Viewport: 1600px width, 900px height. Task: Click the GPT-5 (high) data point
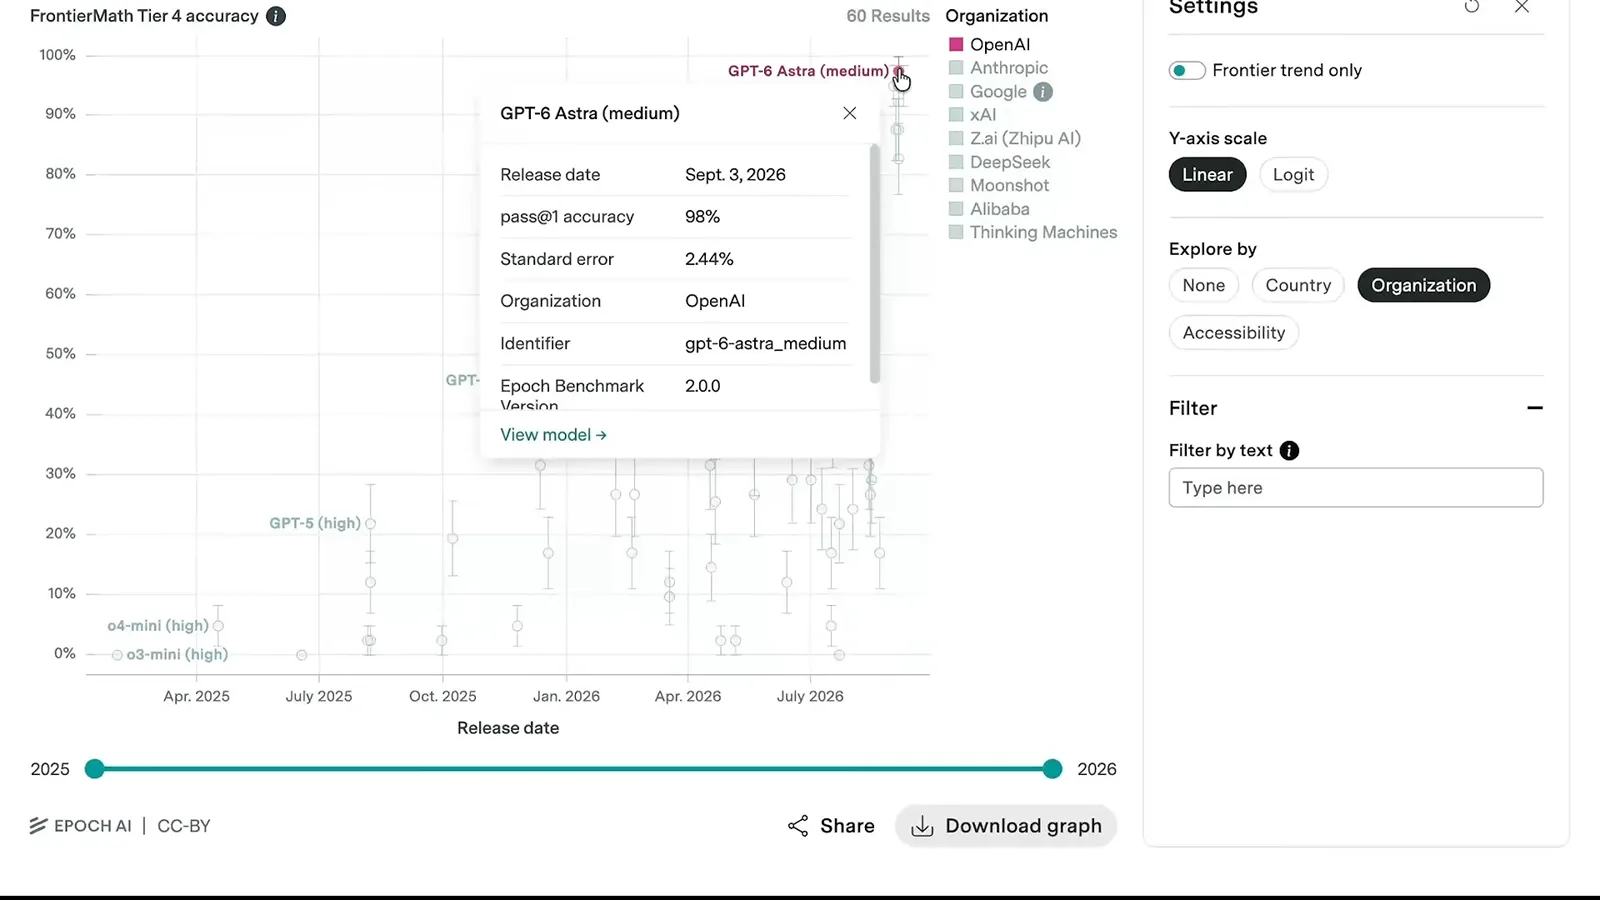click(x=371, y=524)
